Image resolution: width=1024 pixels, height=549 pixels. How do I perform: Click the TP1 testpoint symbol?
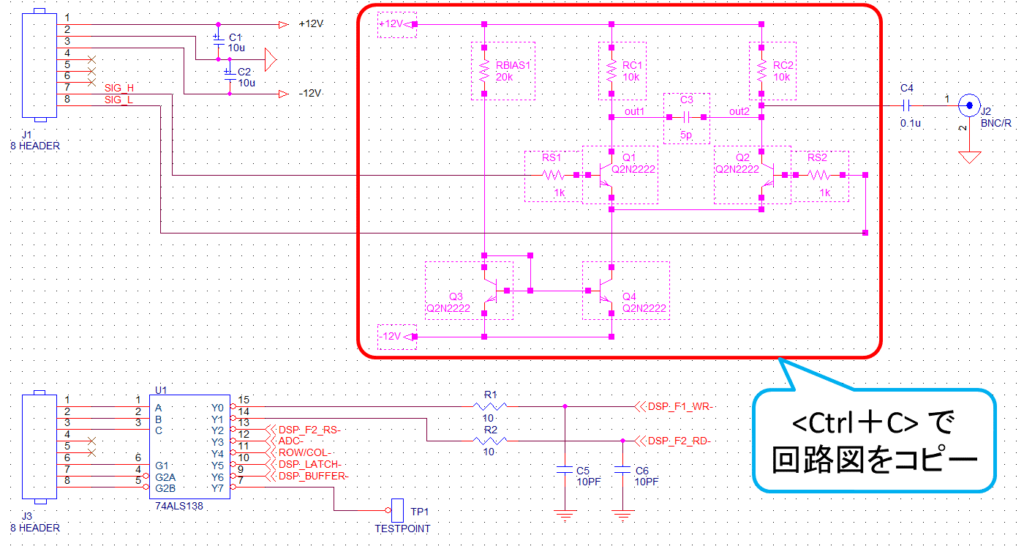tap(397, 508)
